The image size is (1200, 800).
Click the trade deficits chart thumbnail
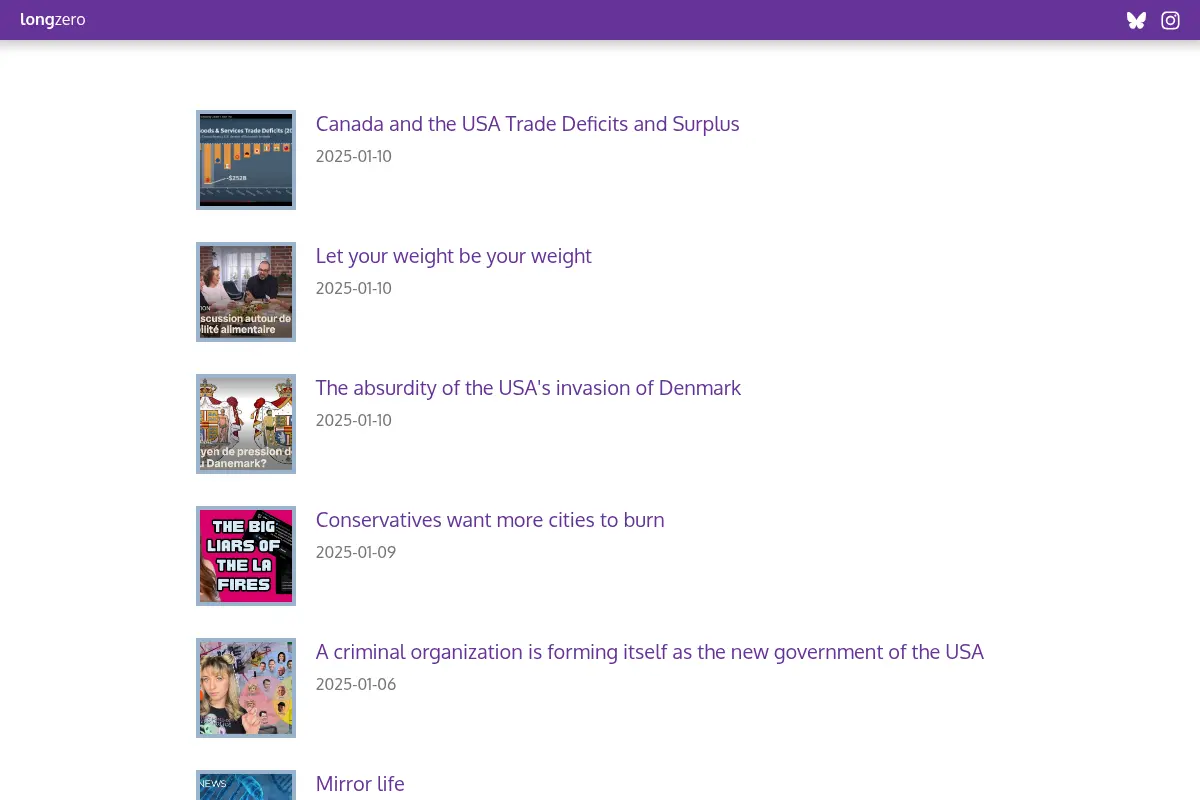click(246, 160)
